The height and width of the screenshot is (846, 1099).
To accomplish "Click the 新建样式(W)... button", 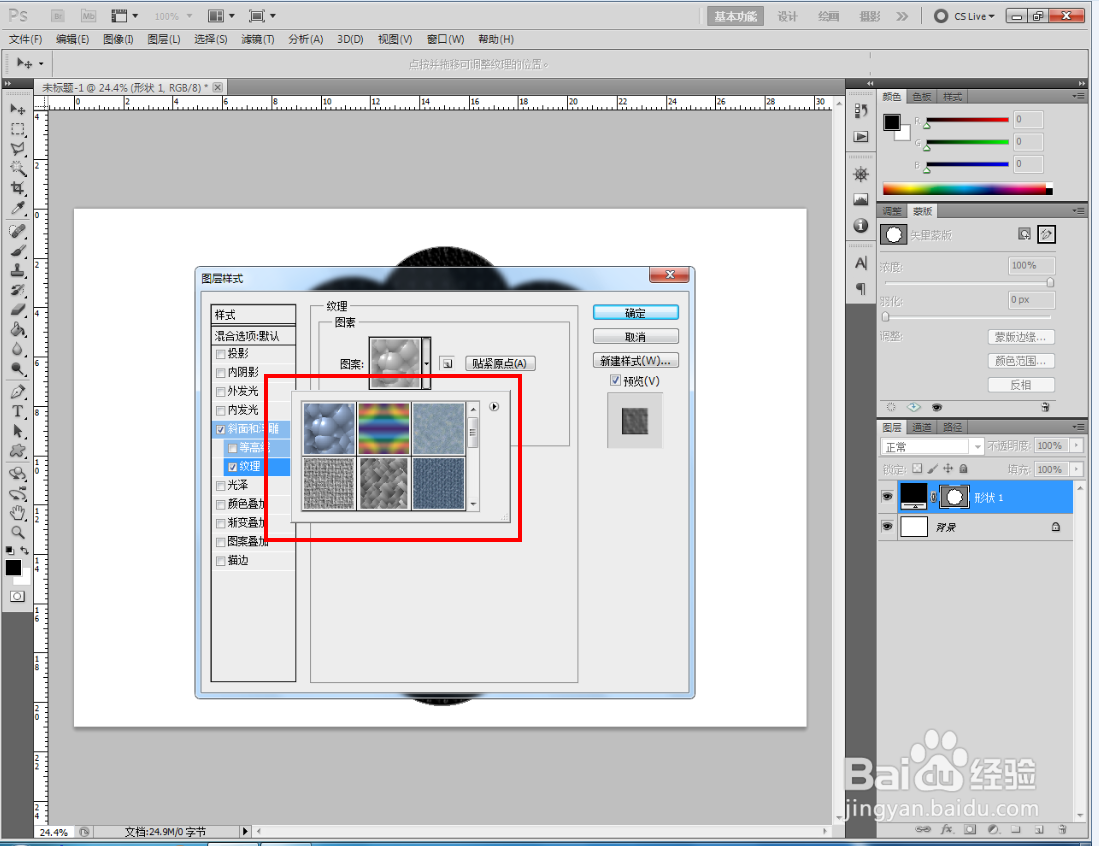I will (636, 360).
